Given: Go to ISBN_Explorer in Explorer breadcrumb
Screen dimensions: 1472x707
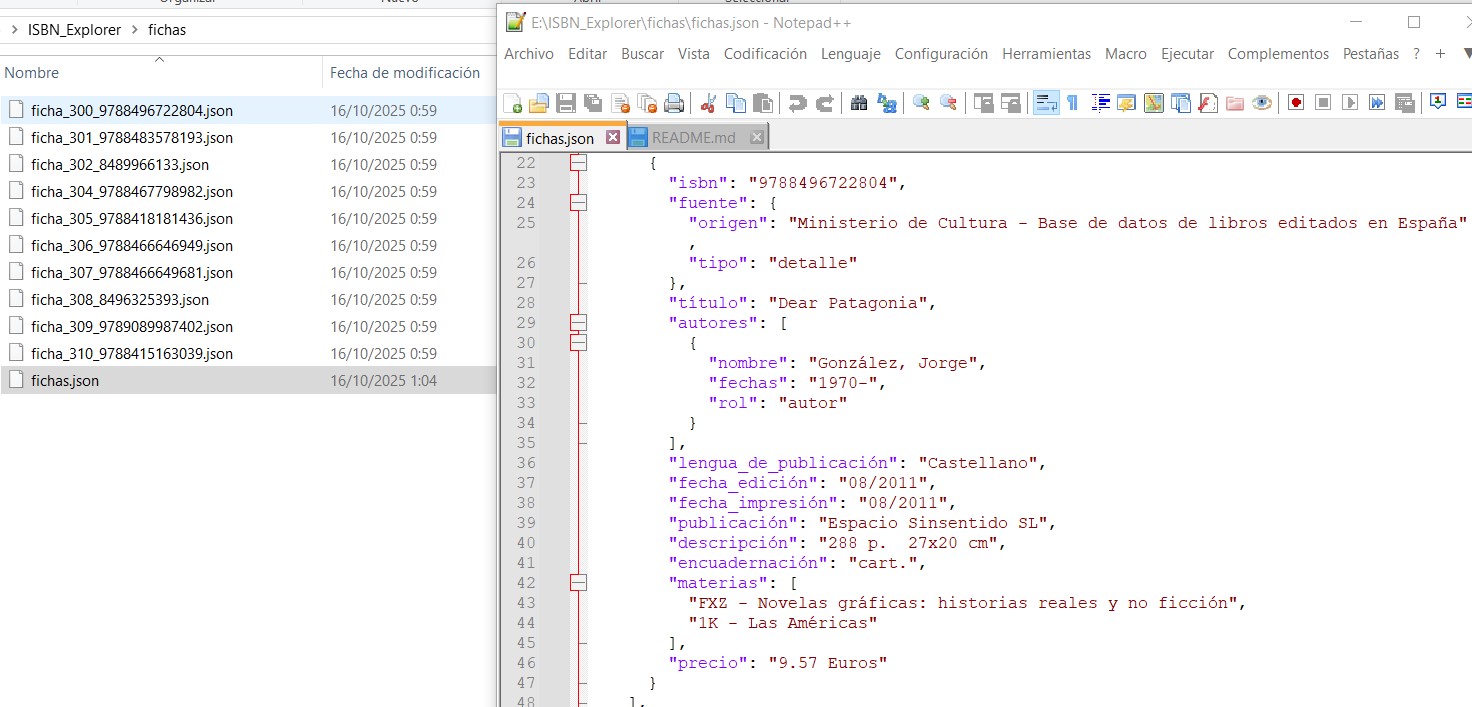Looking at the screenshot, I should pos(74,30).
